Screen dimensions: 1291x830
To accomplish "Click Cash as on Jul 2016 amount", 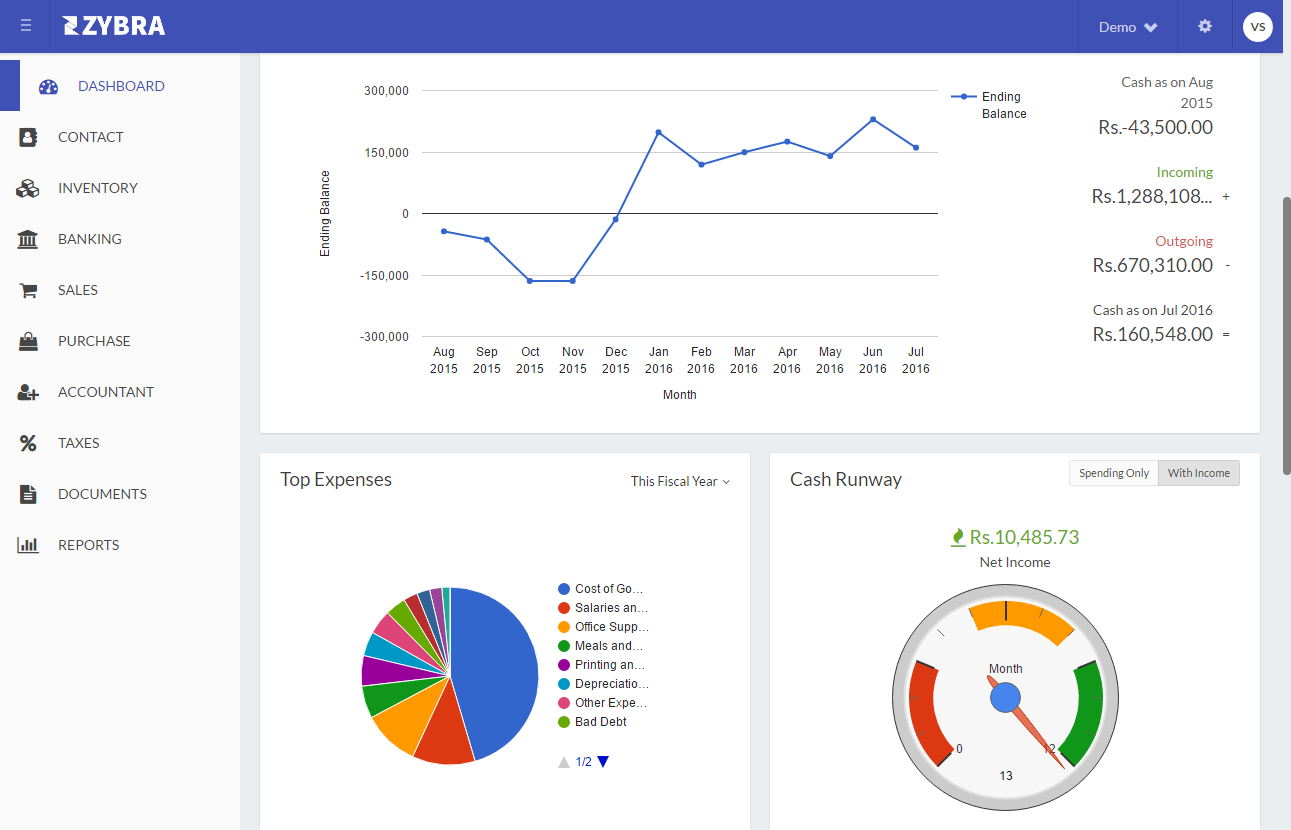I will [x=1153, y=334].
